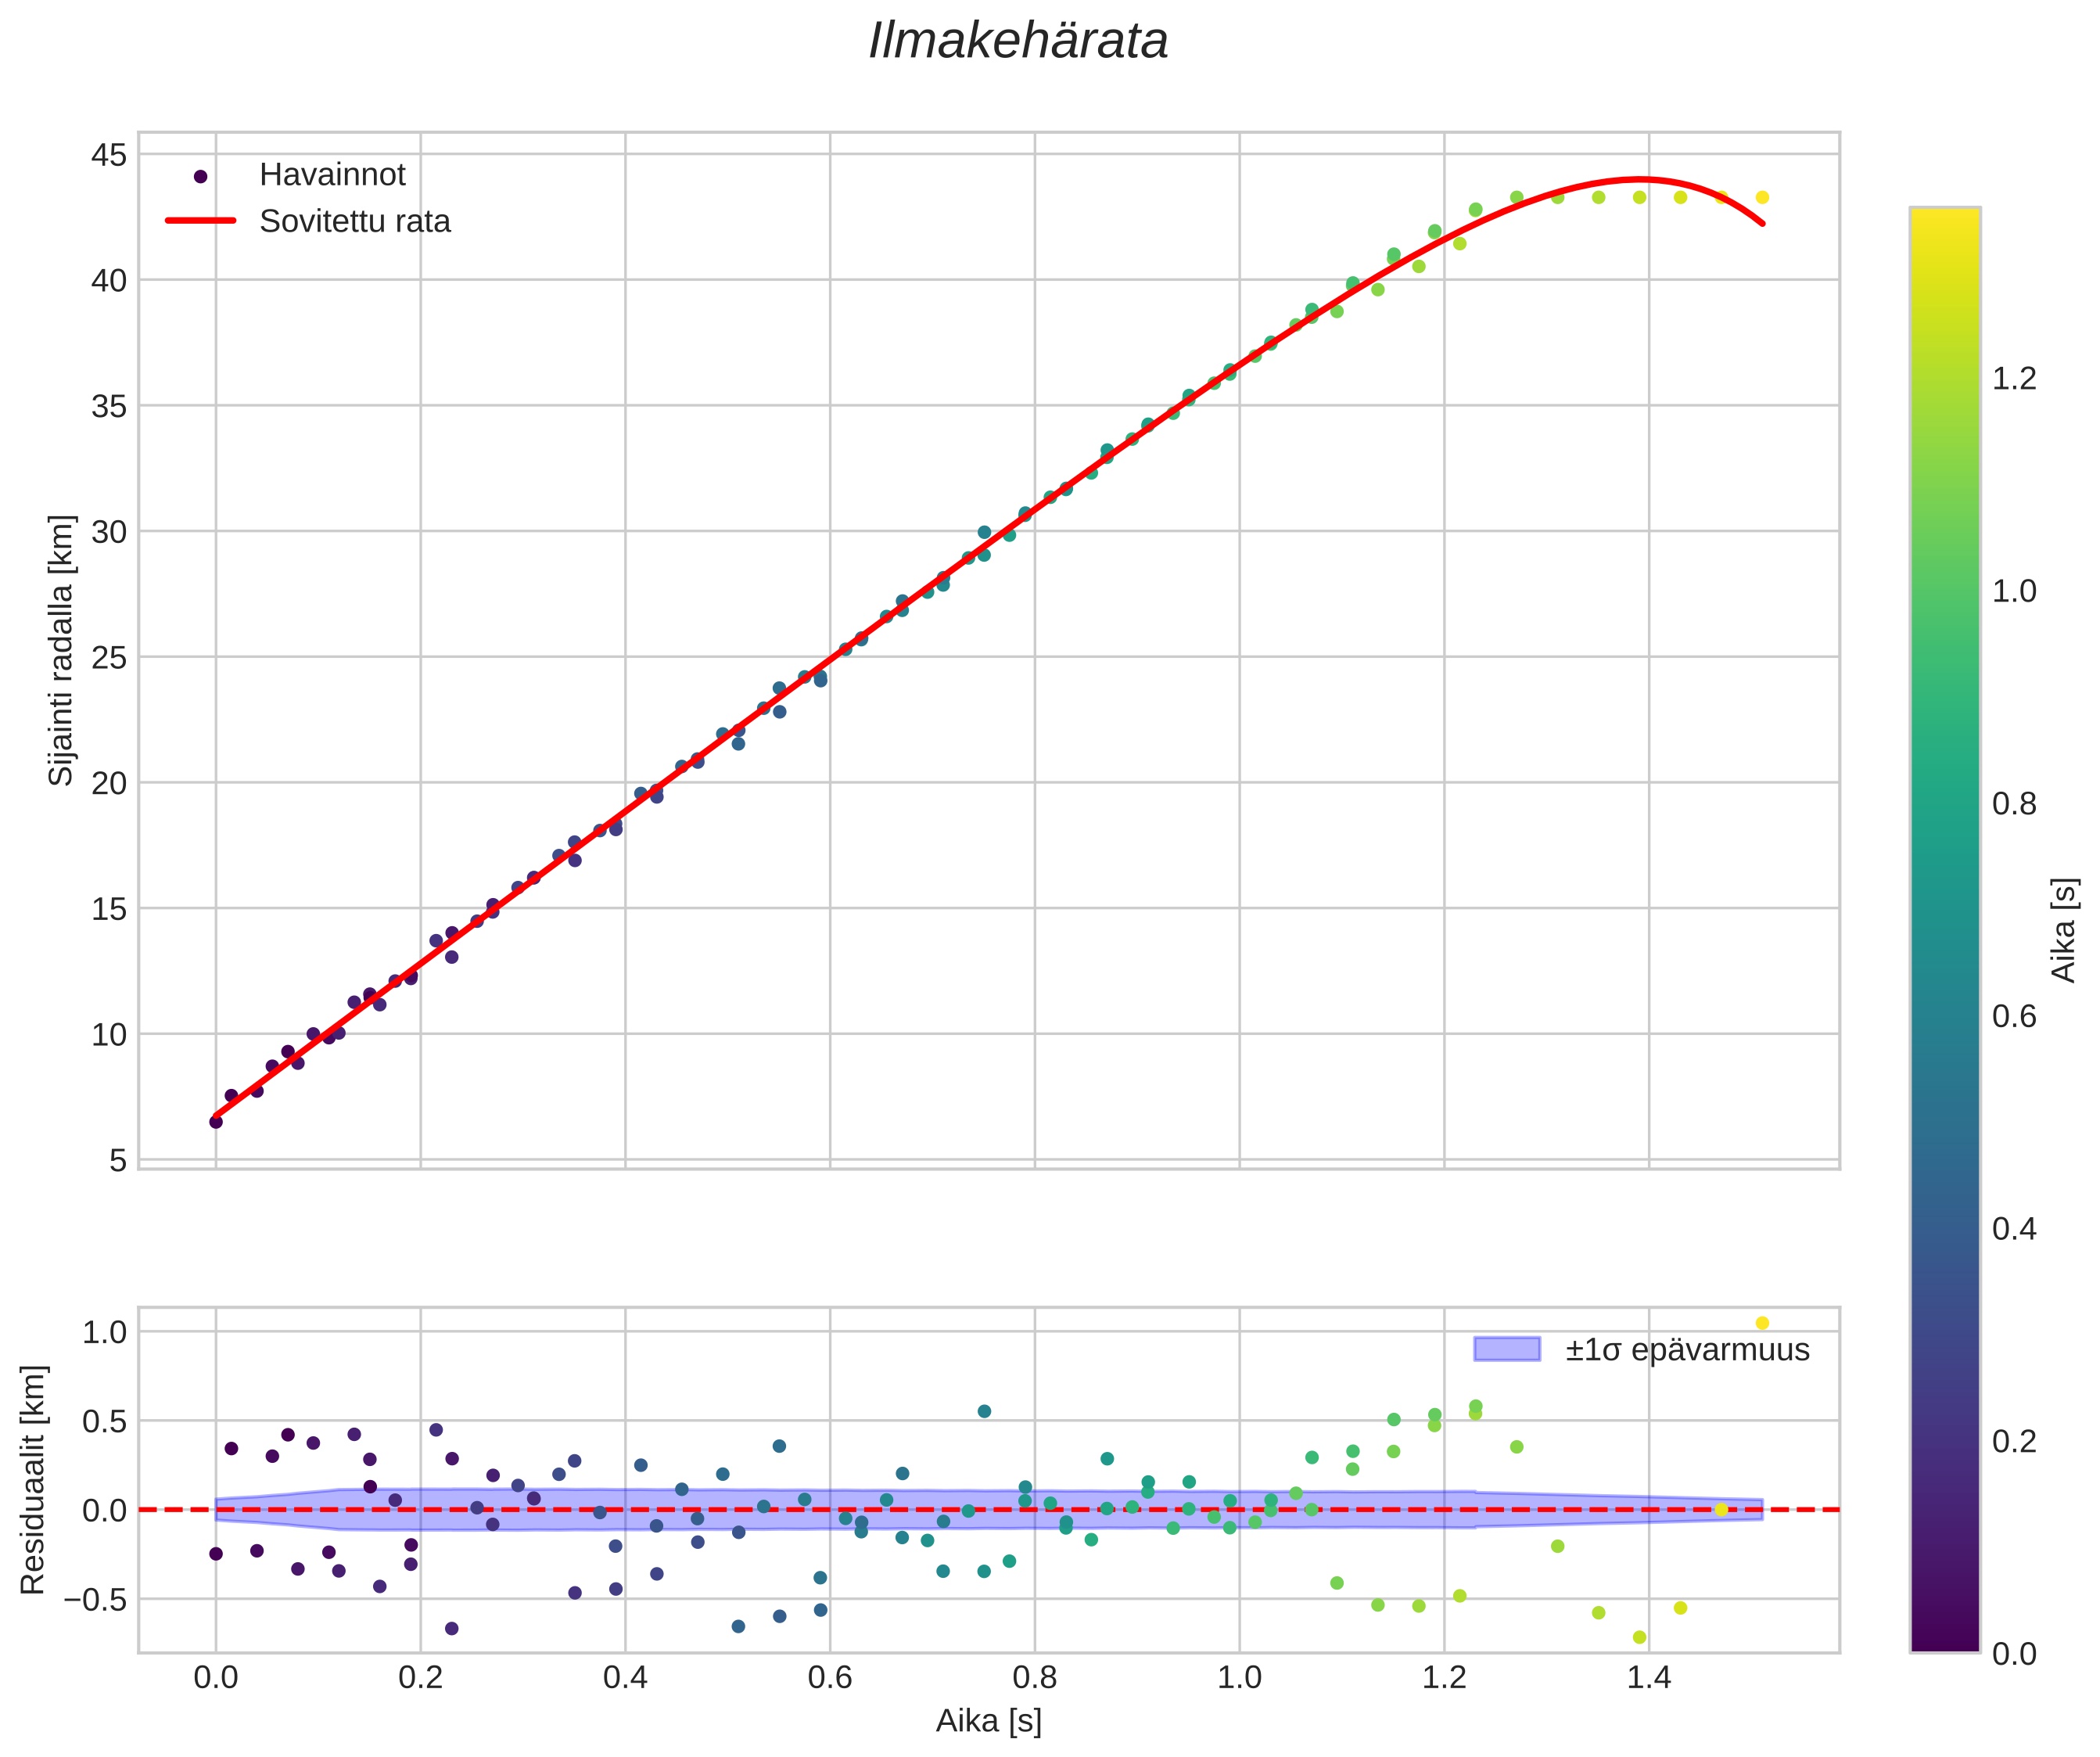Click the Havainnot legend dot marker
This screenshot has height=1757, width=2100.
click(200, 176)
